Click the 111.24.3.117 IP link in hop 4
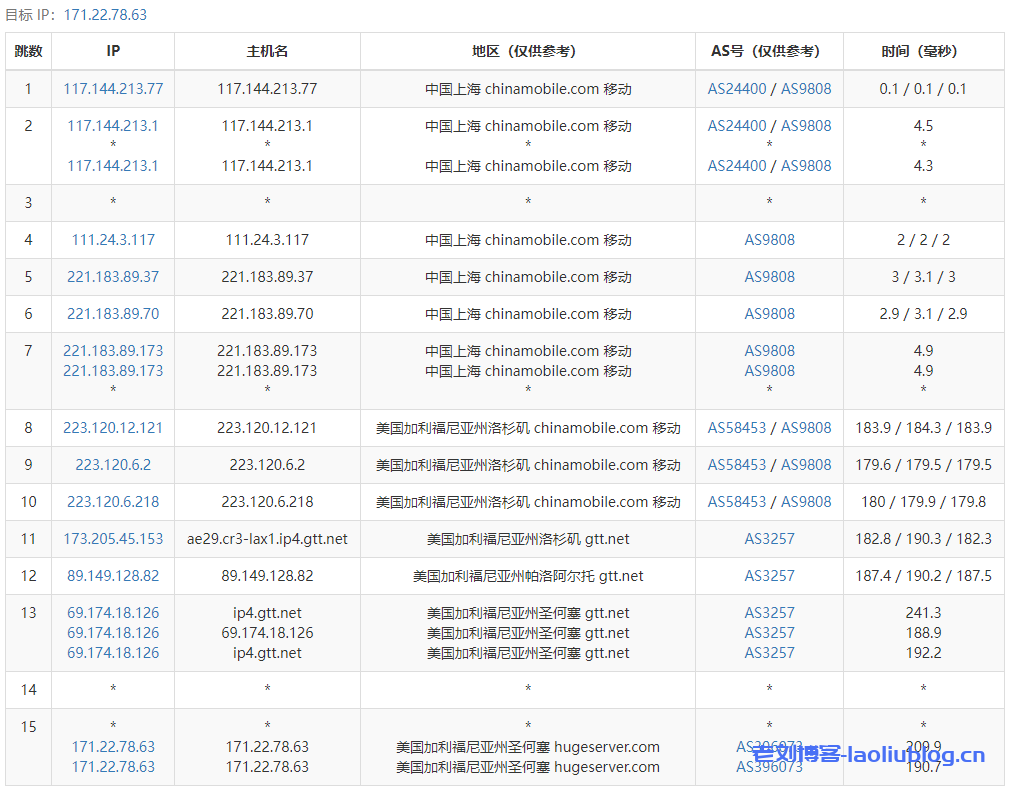The width and height of the screenshot is (1011, 792). tap(113, 240)
